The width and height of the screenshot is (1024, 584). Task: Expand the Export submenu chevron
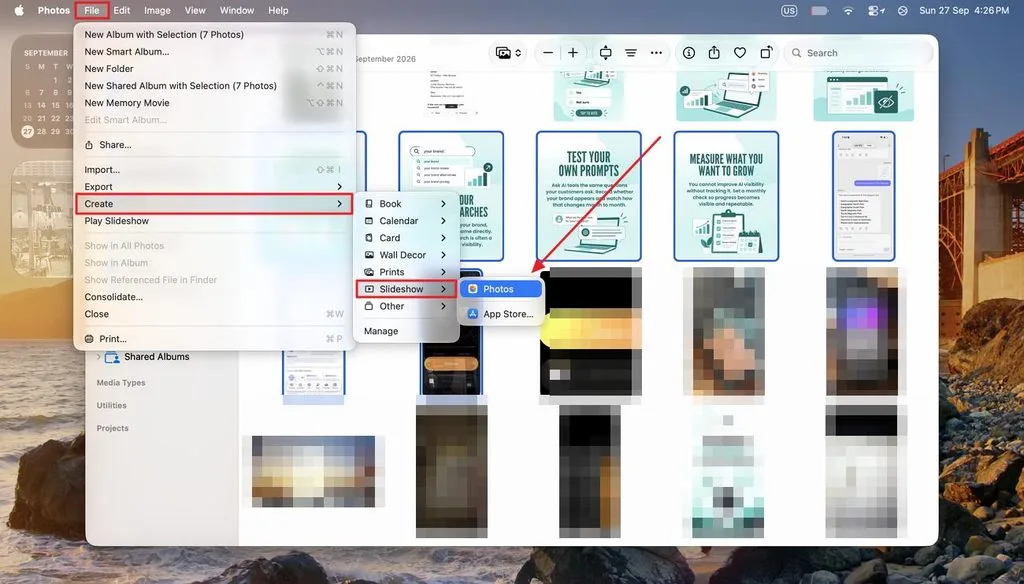point(340,187)
